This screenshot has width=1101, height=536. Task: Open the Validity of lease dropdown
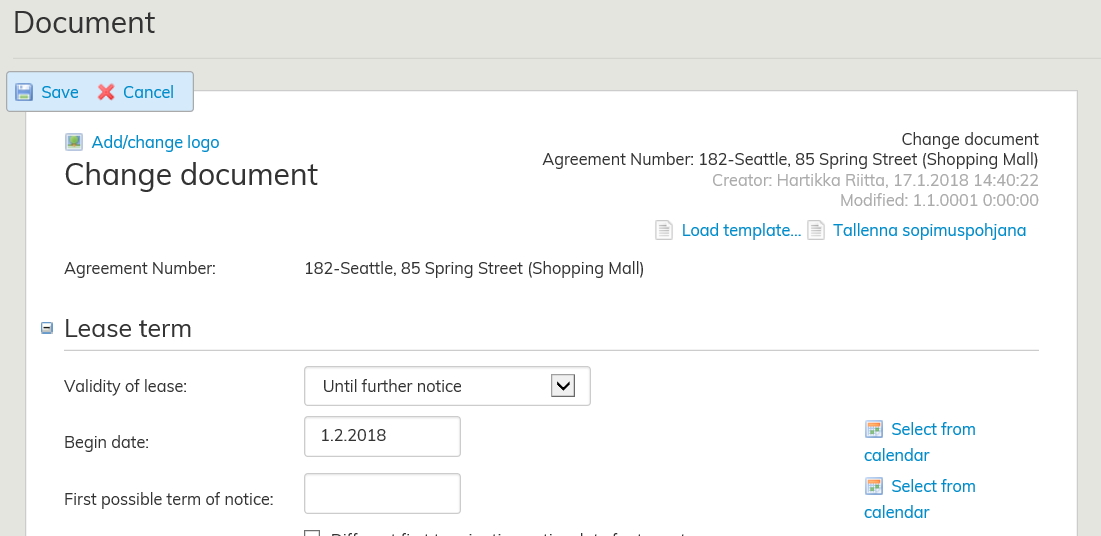[x=446, y=386]
